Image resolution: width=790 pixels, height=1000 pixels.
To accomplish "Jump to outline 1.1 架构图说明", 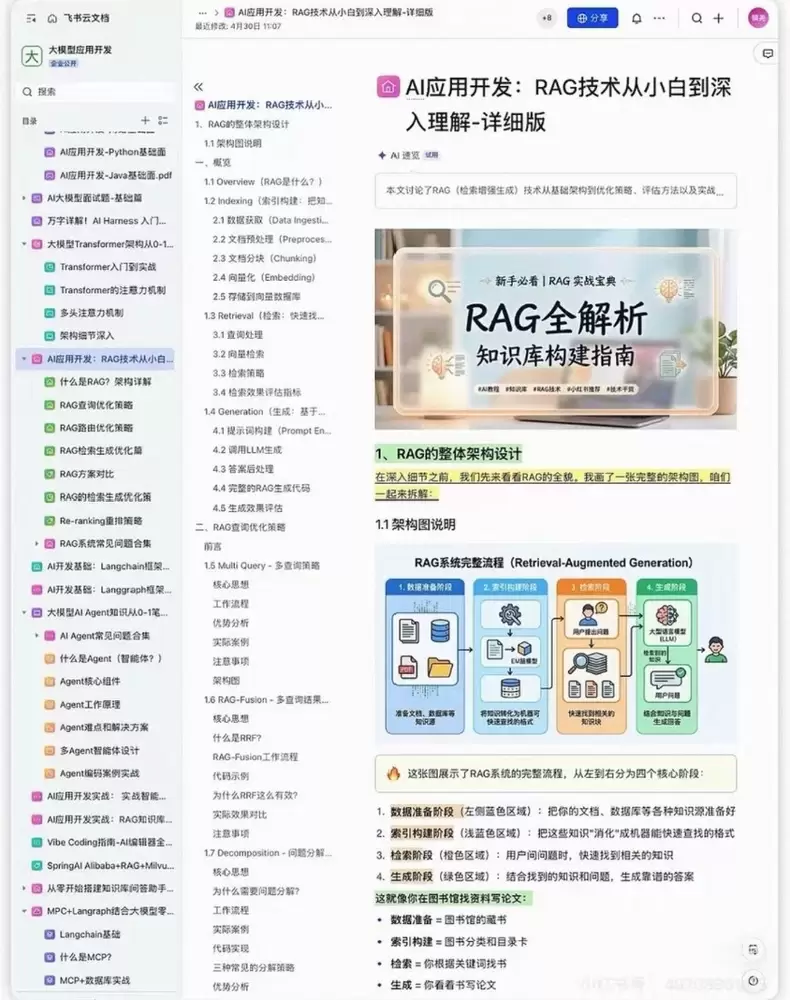I will coord(233,143).
